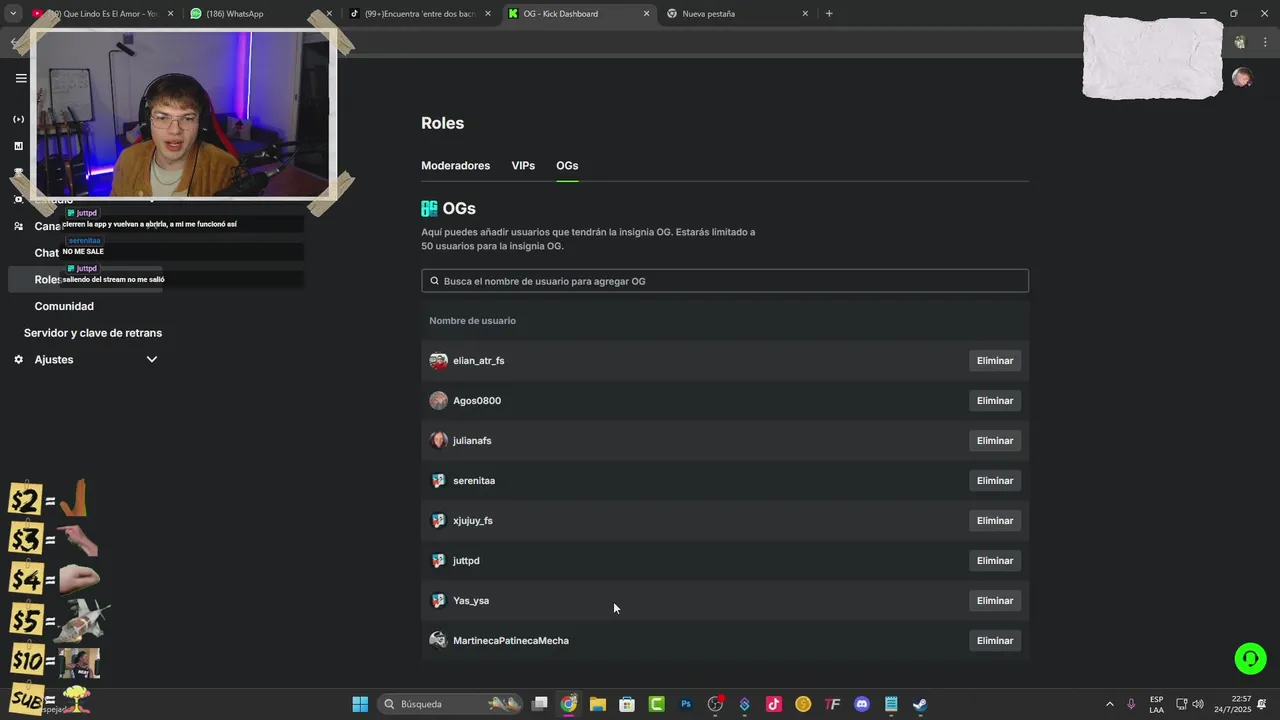Click Agos0800 user avatar
The image size is (1280, 720).
point(438,401)
